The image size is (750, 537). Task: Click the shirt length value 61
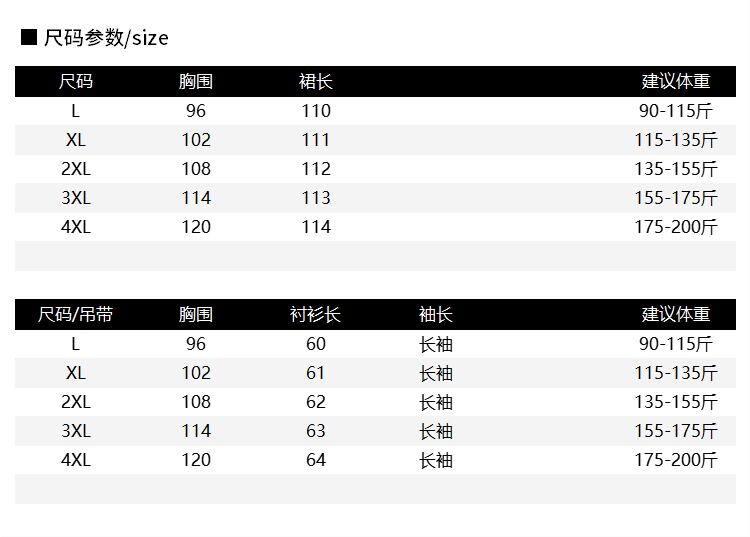(315, 373)
